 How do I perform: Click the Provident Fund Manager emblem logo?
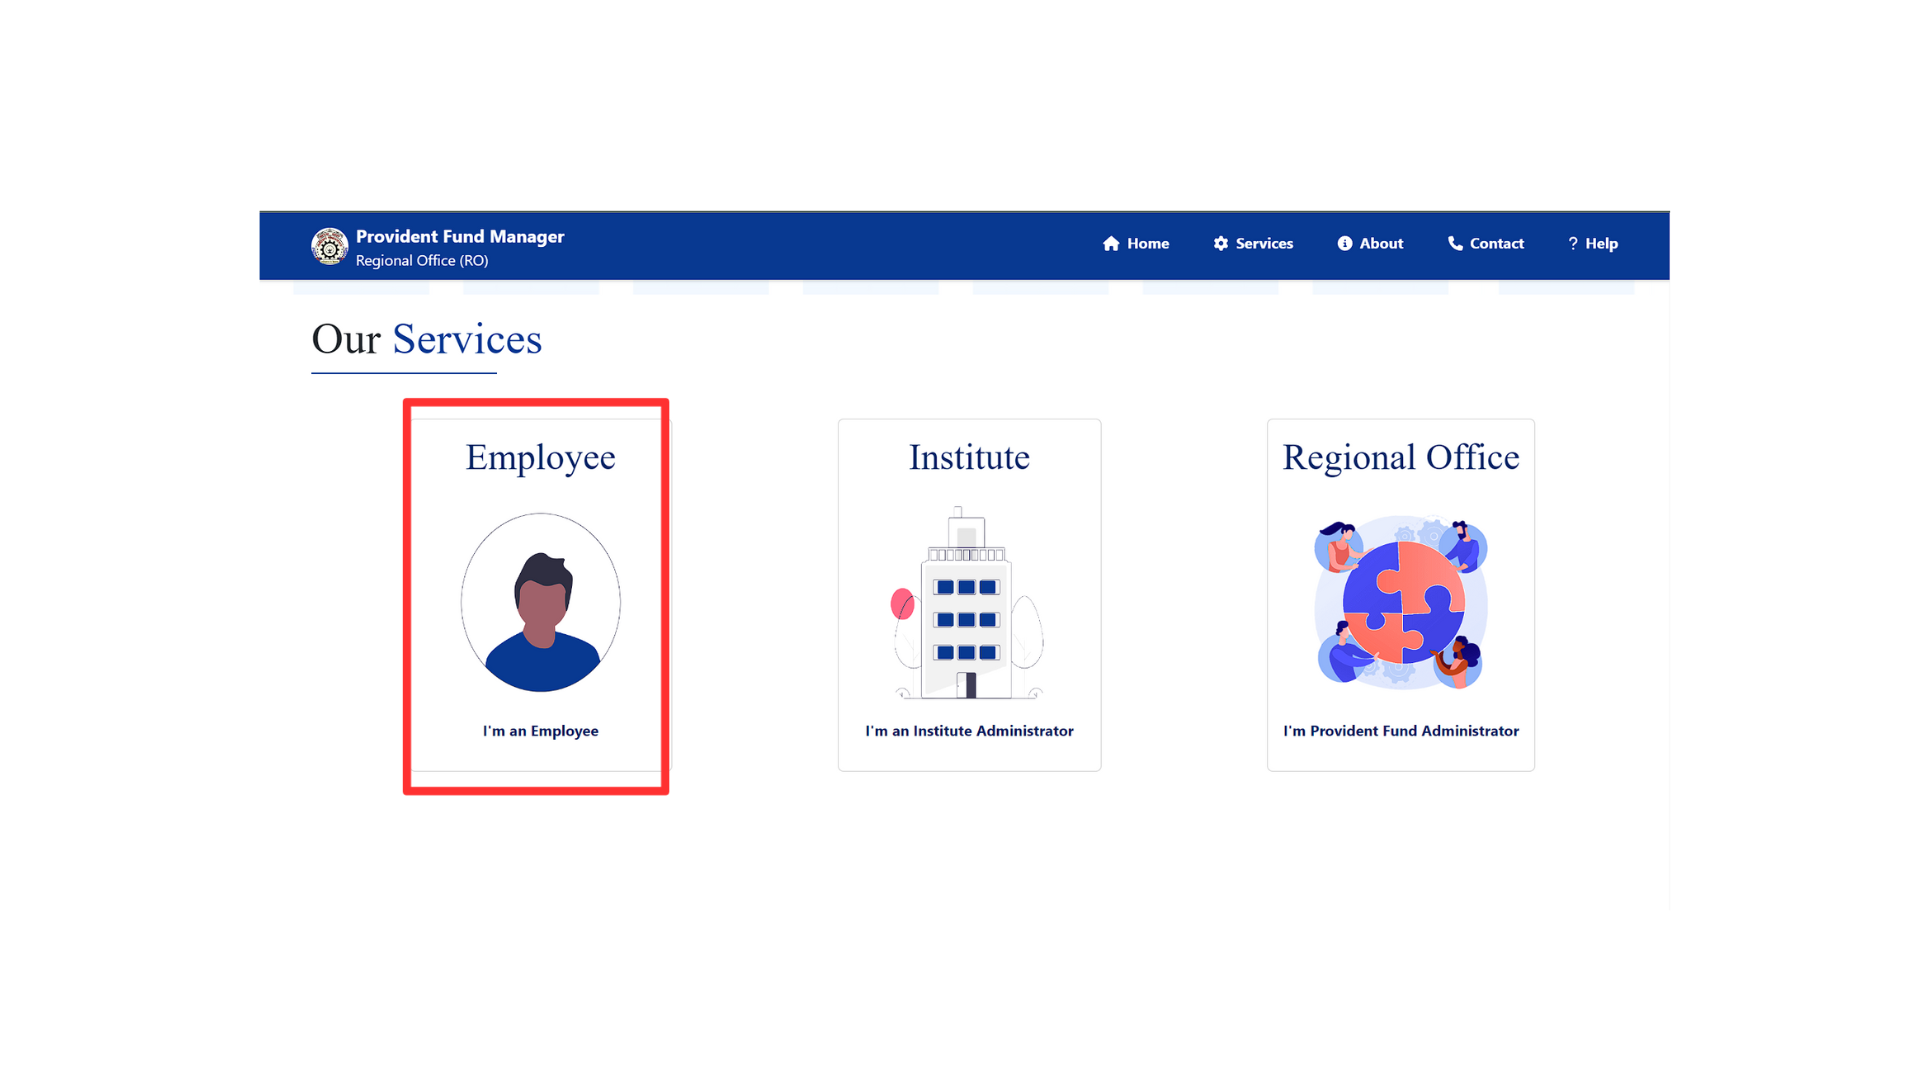(329, 246)
